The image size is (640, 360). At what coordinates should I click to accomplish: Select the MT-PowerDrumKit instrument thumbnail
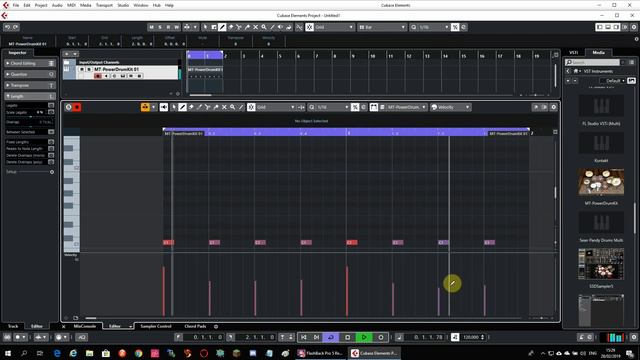coord(601,182)
